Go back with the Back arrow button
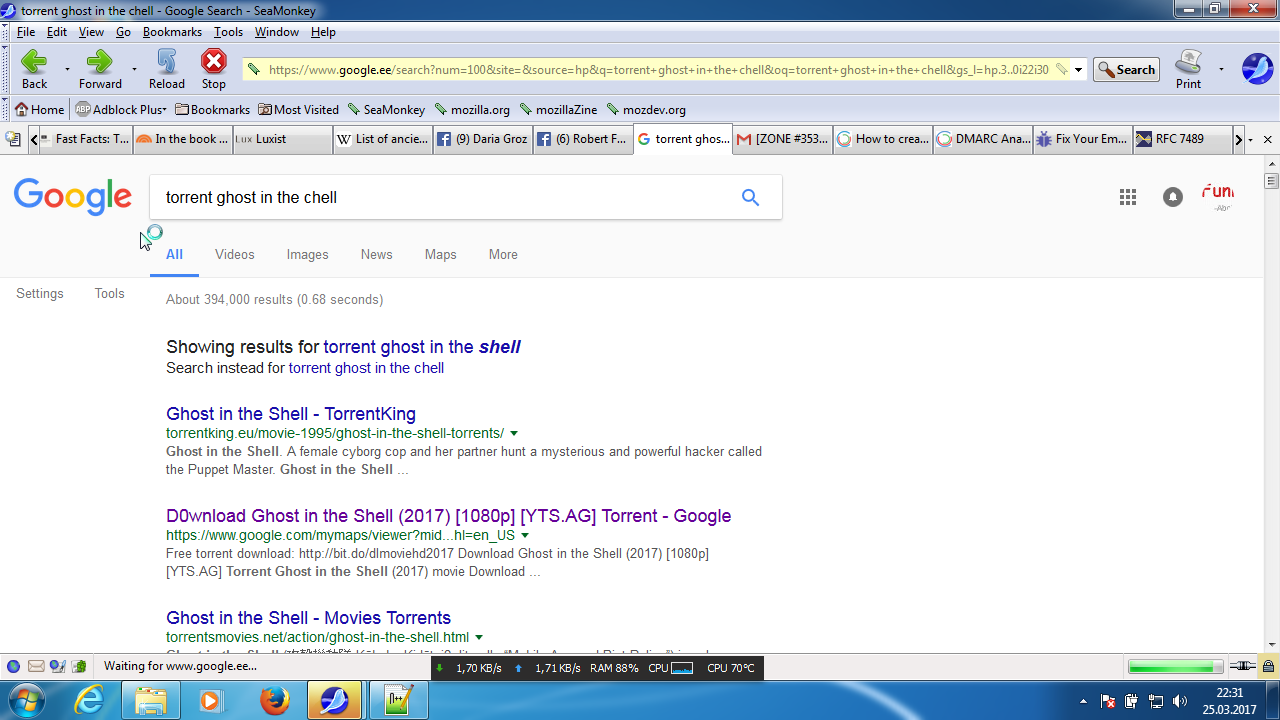Viewport: 1280px width, 720px height. pyautogui.click(x=34, y=69)
